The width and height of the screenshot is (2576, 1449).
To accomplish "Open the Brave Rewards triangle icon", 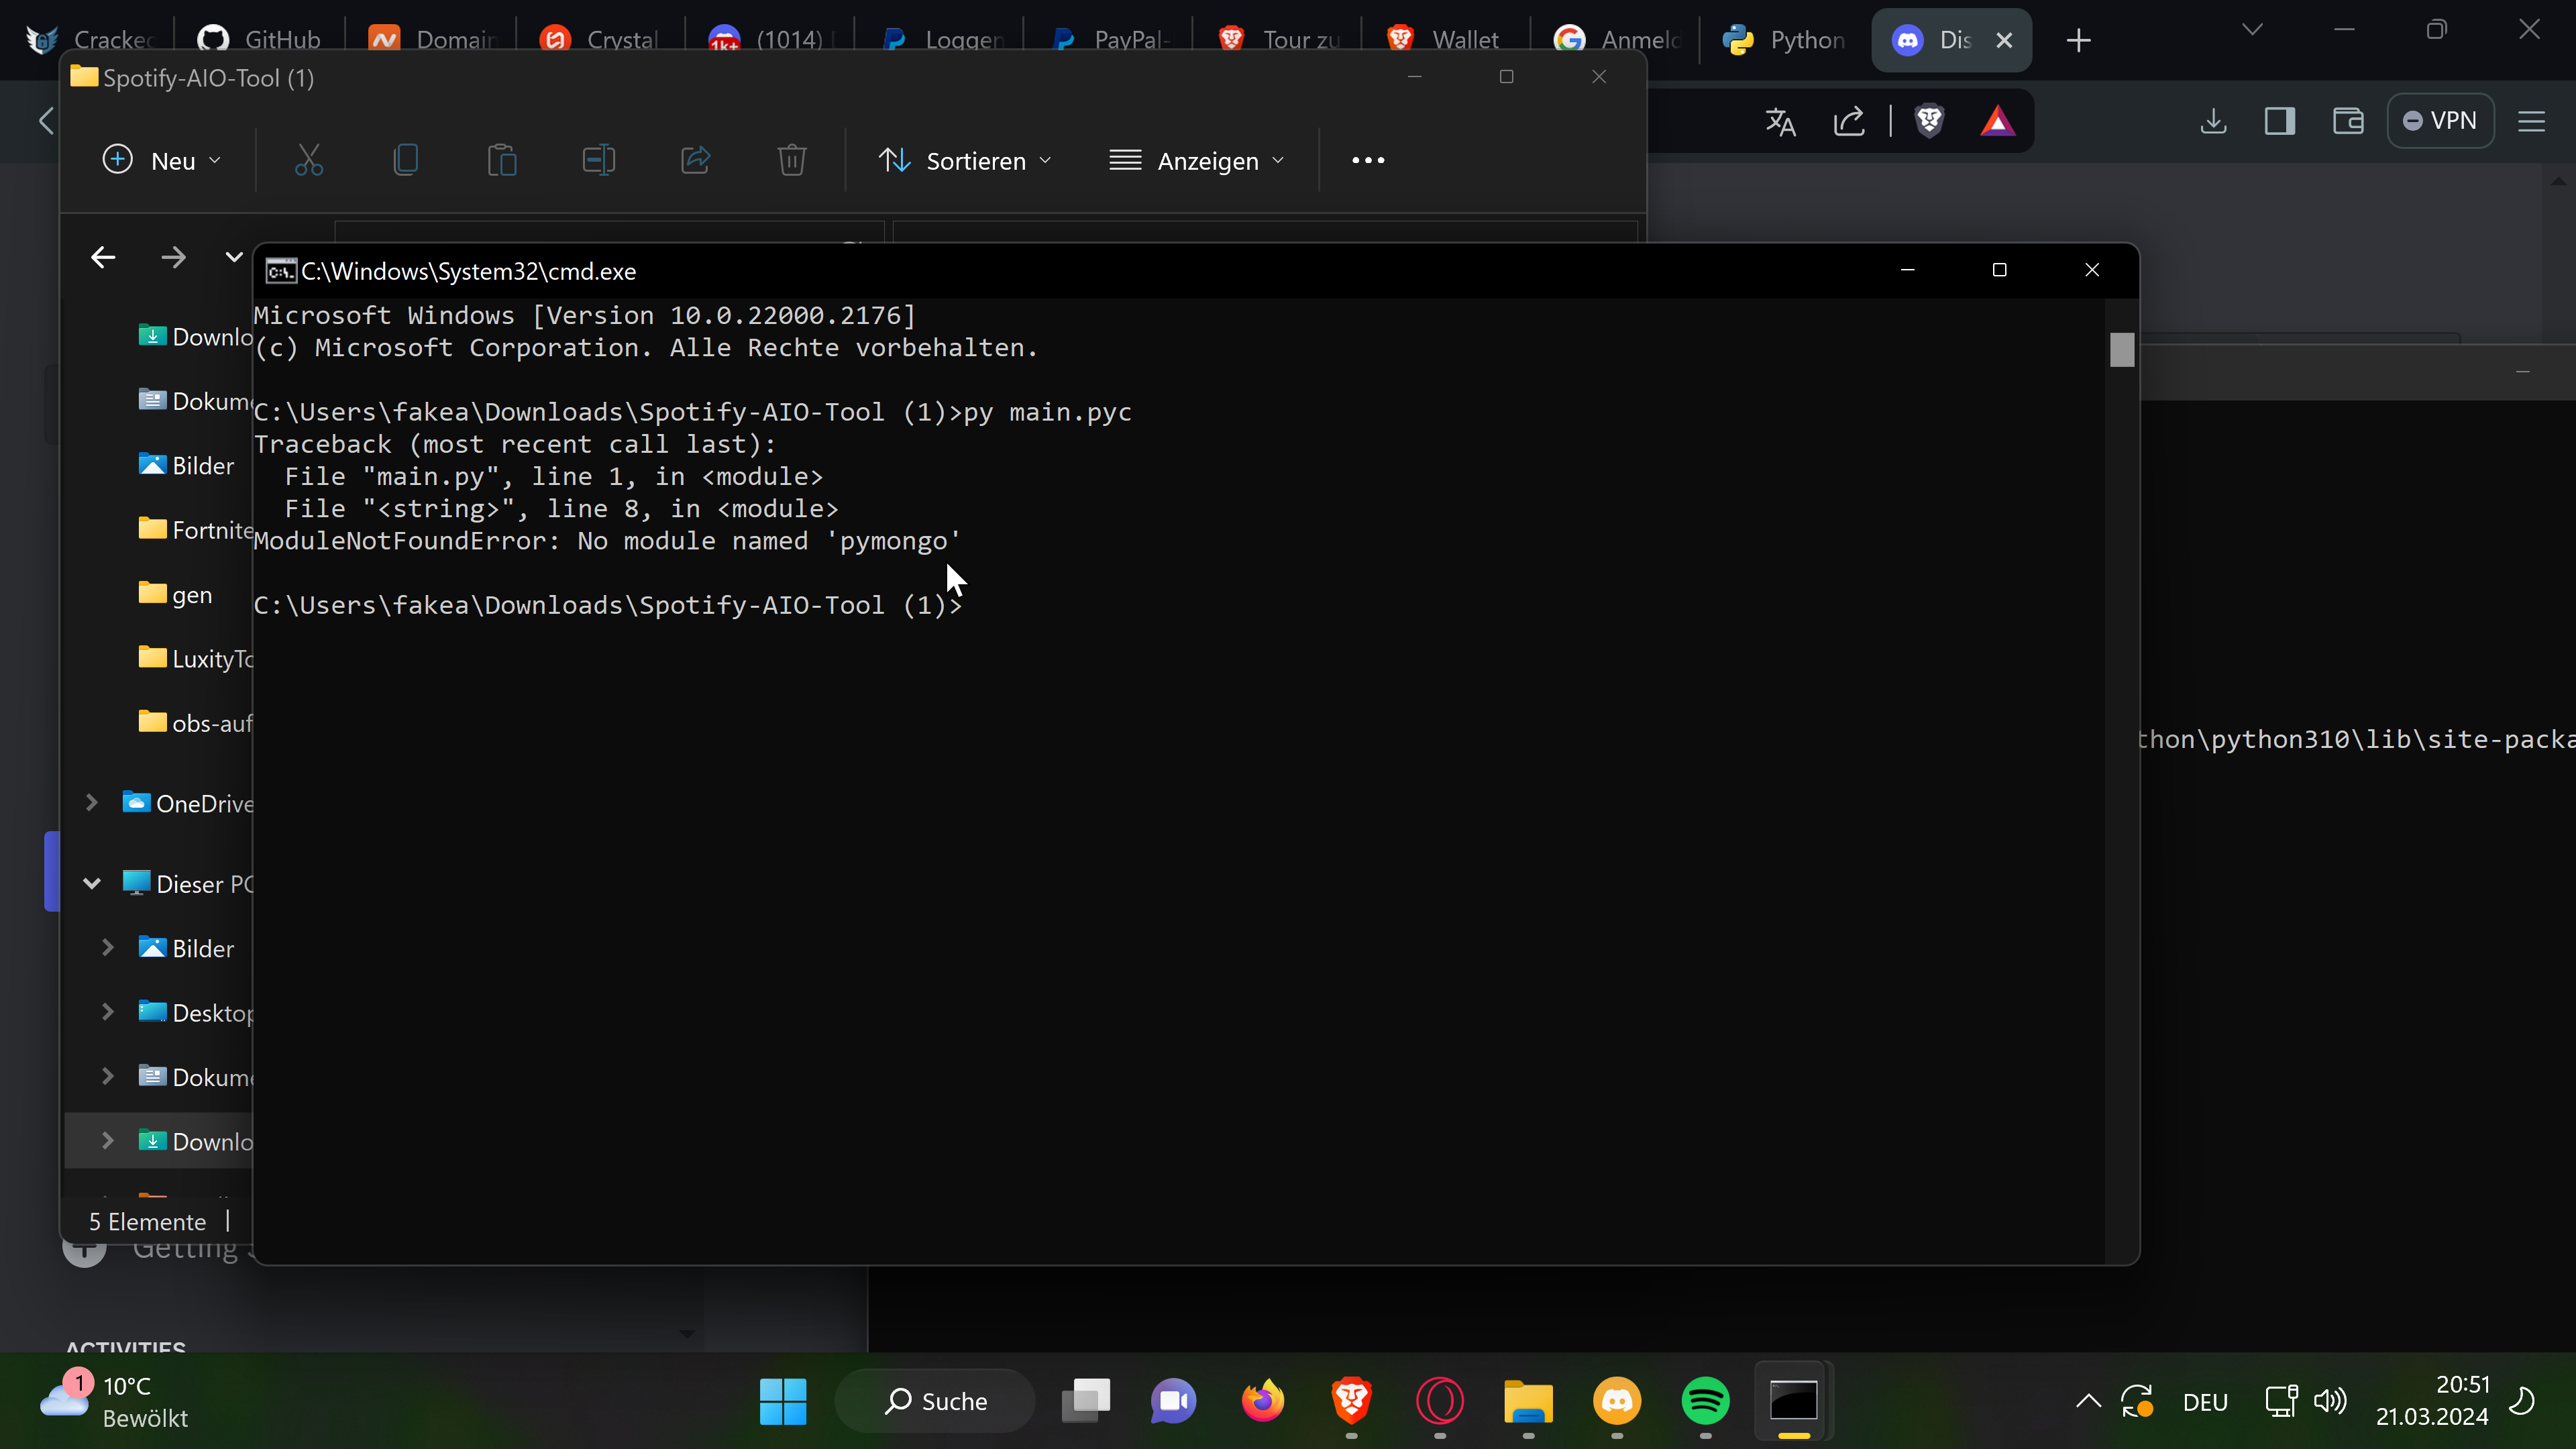I will pos(1997,121).
